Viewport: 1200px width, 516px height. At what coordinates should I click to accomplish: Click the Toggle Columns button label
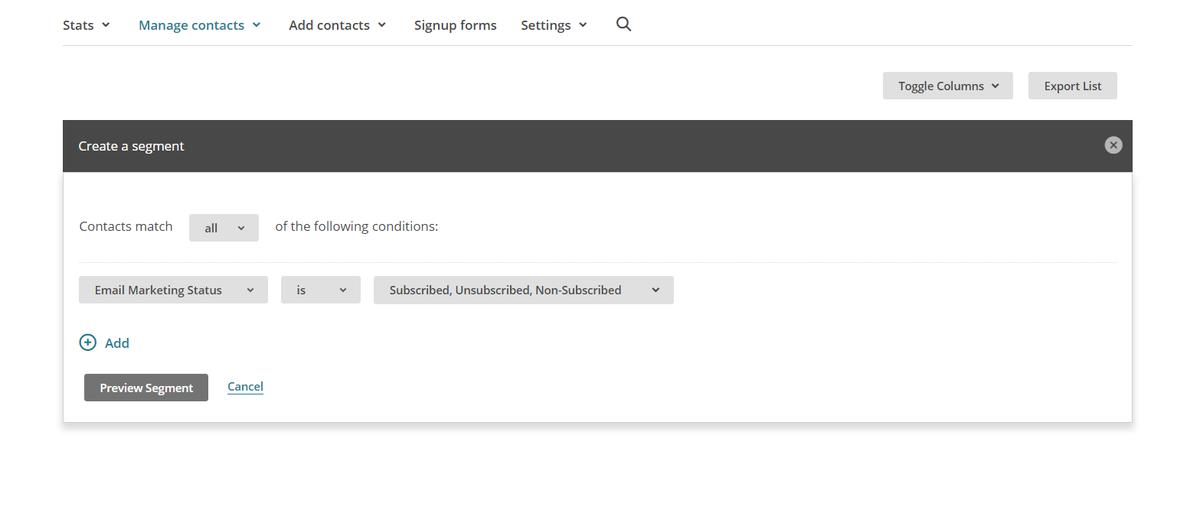940,86
